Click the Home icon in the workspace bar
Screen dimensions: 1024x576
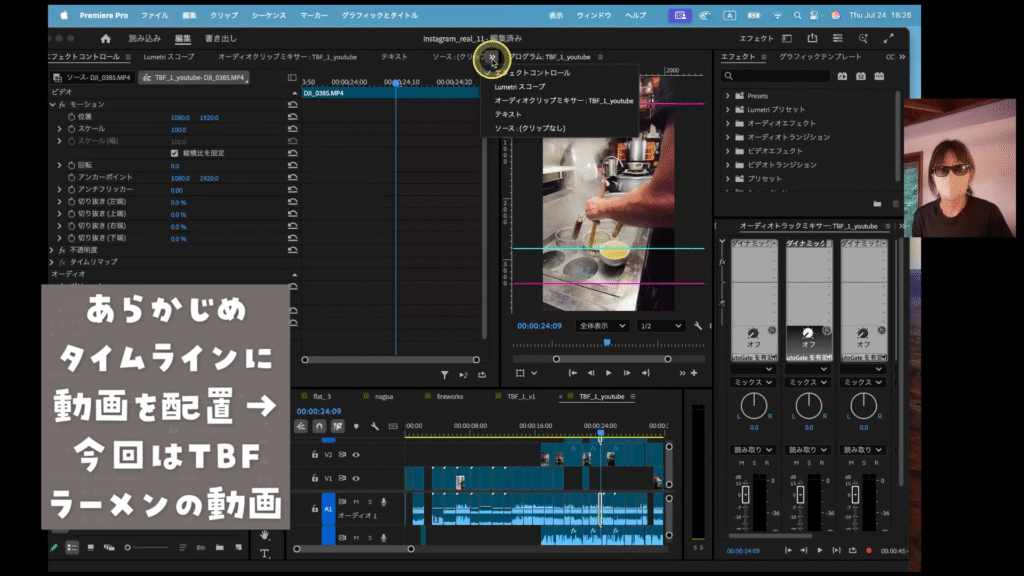point(106,39)
